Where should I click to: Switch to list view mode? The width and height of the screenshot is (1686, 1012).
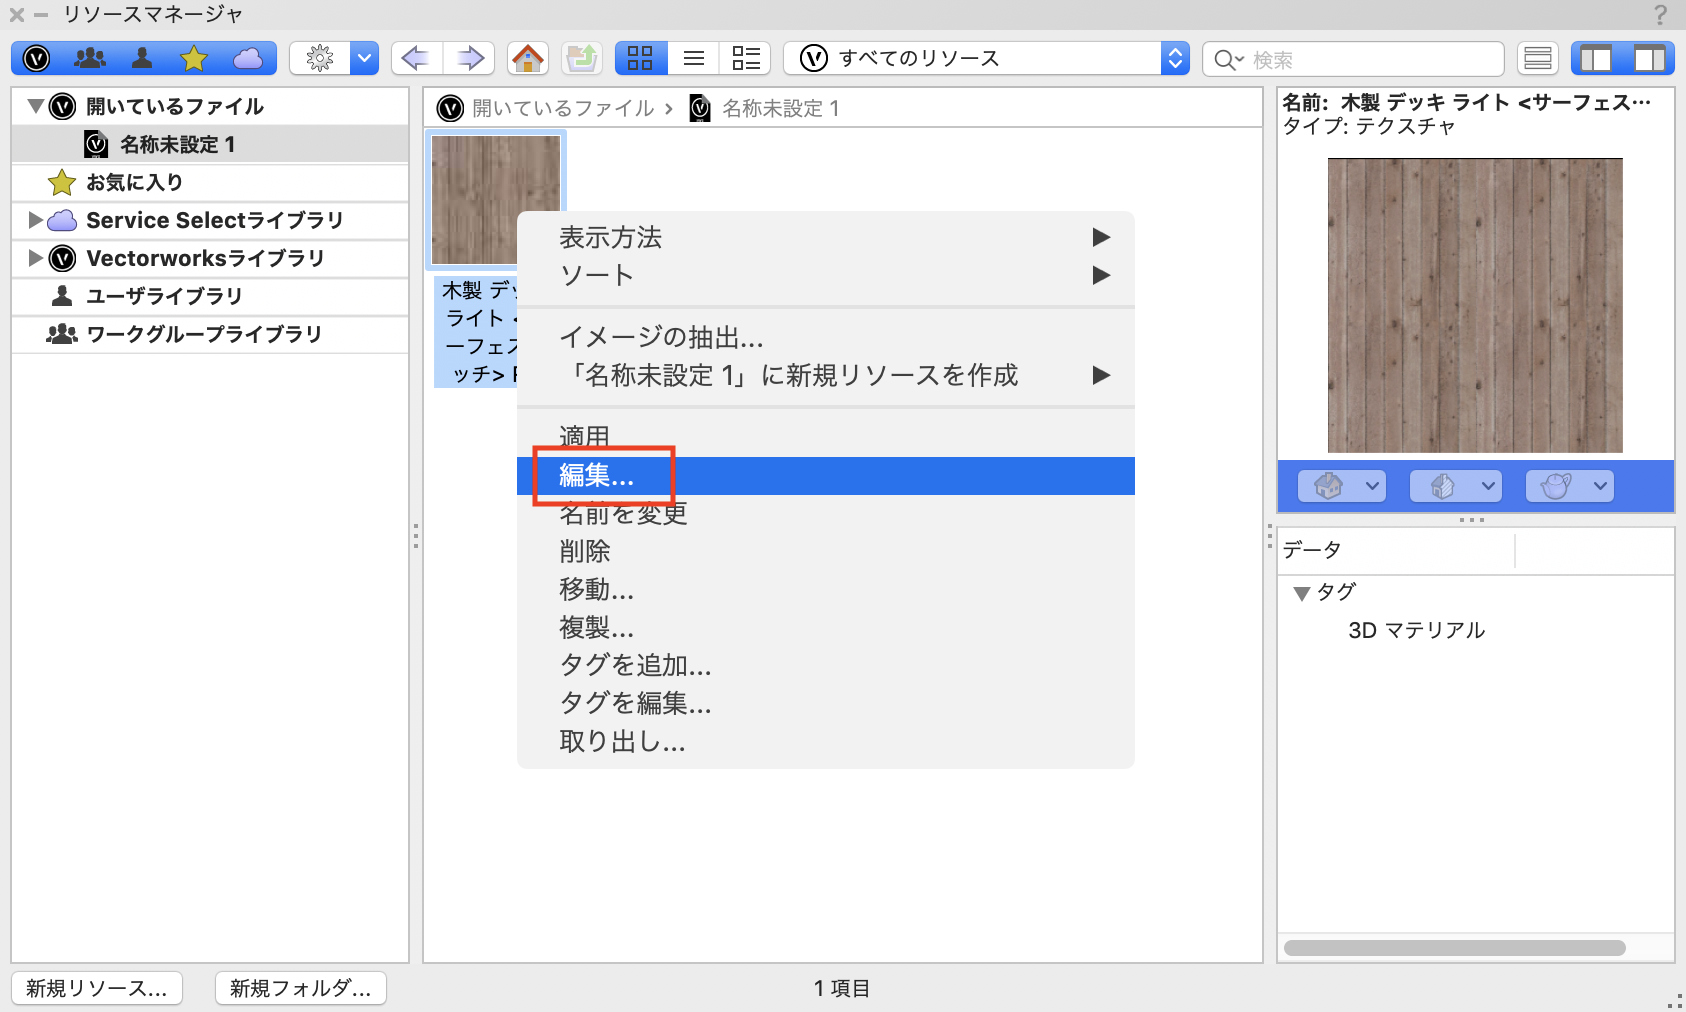pos(693,57)
